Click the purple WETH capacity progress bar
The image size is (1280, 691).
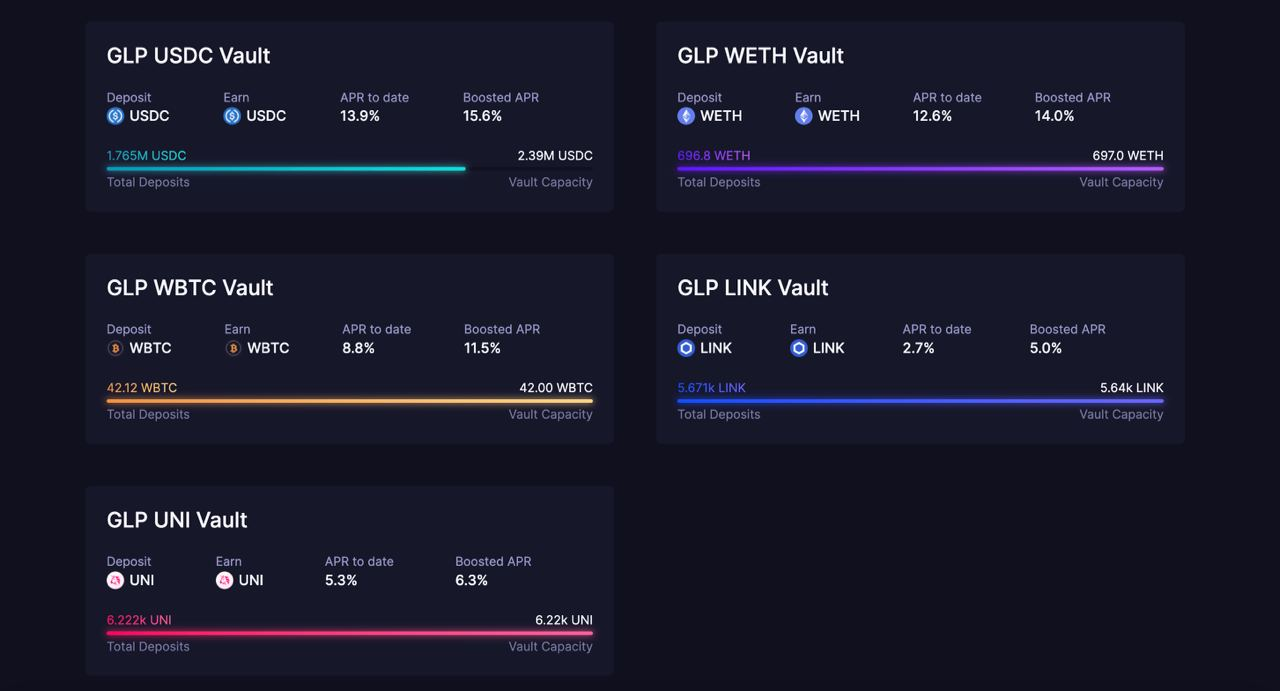[x=920, y=169]
